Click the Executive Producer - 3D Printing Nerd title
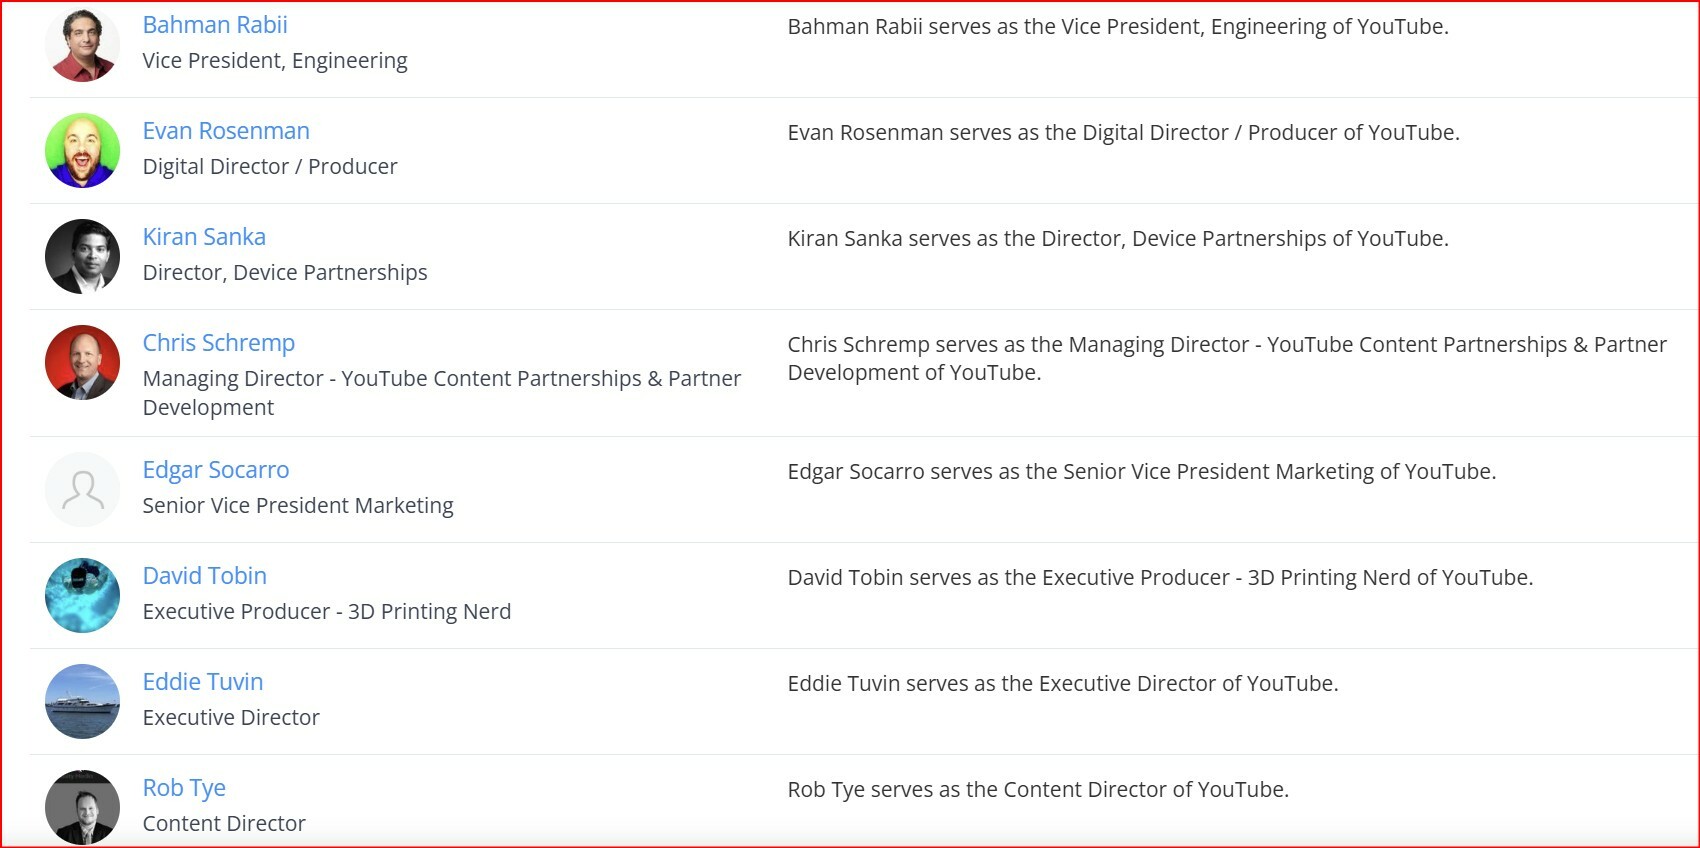The height and width of the screenshot is (848, 1700). [327, 611]
